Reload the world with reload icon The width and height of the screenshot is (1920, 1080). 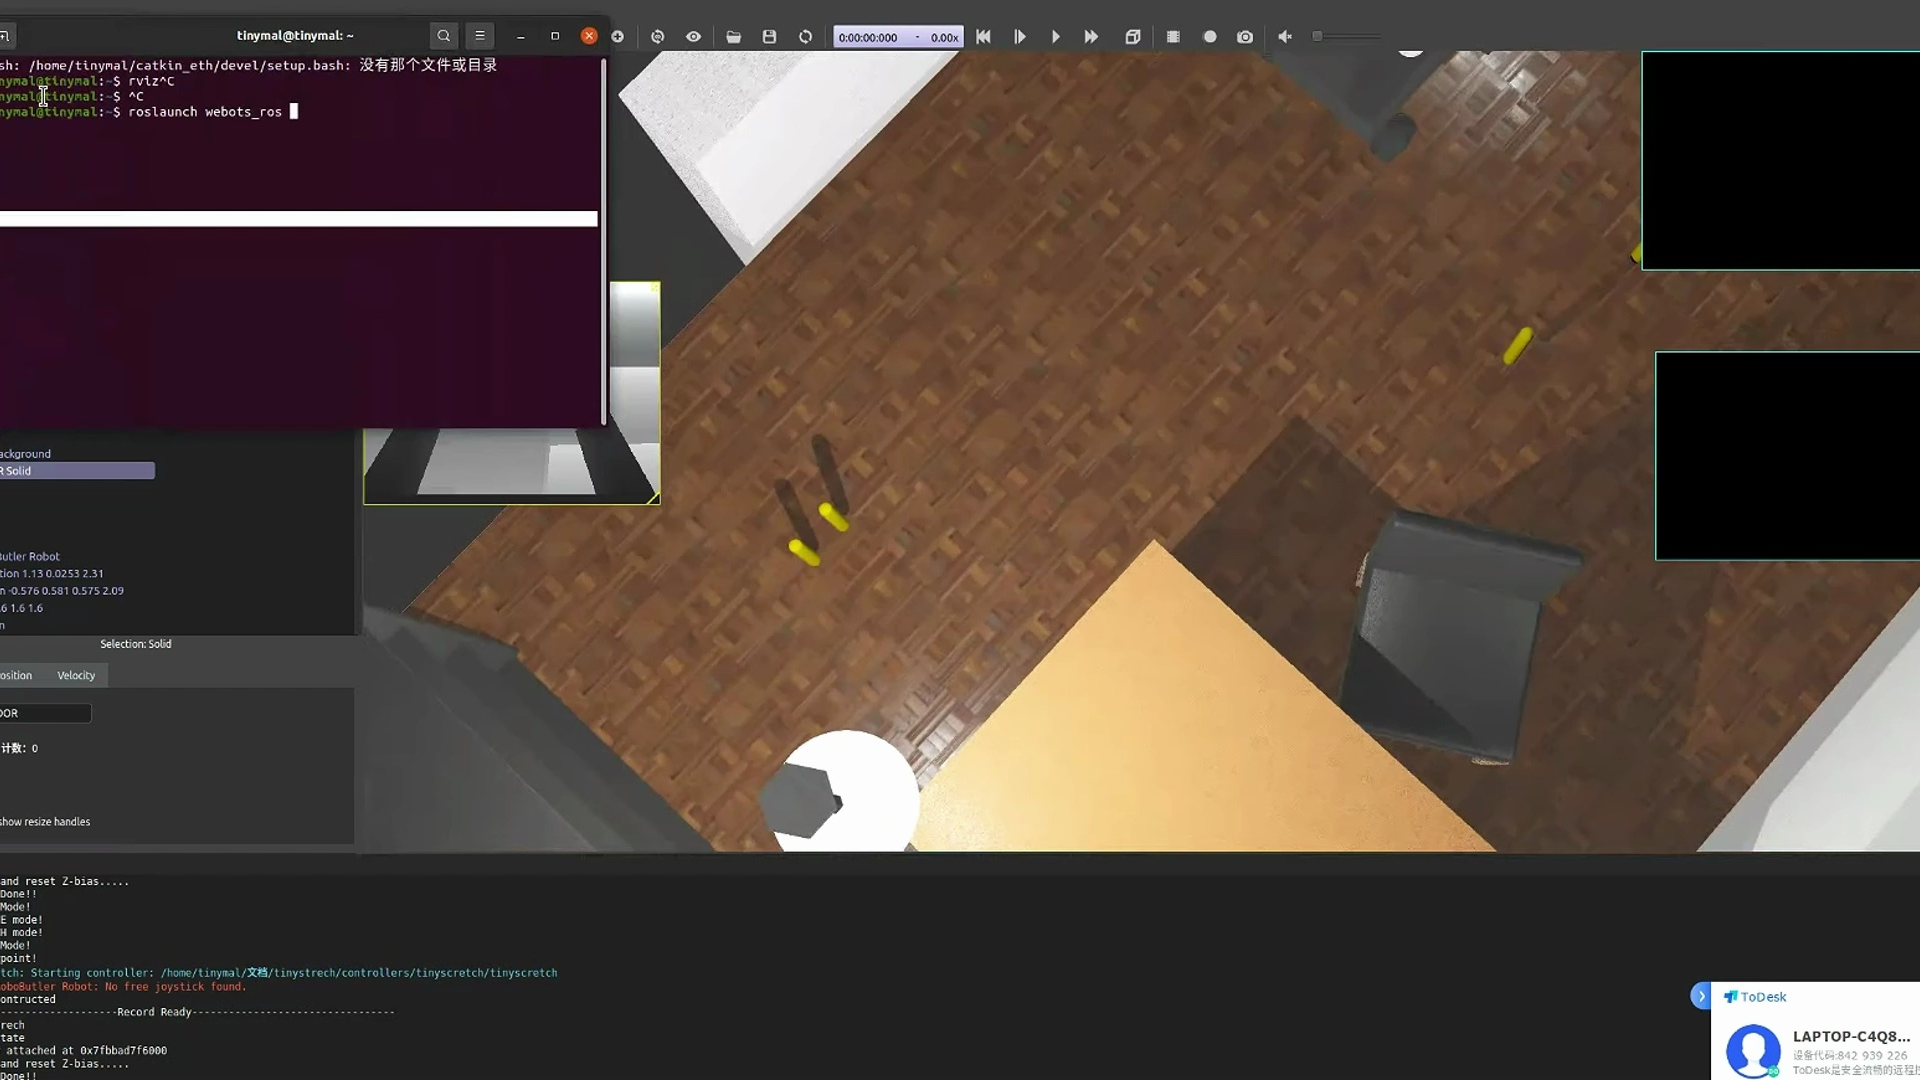tap(805, 37)
